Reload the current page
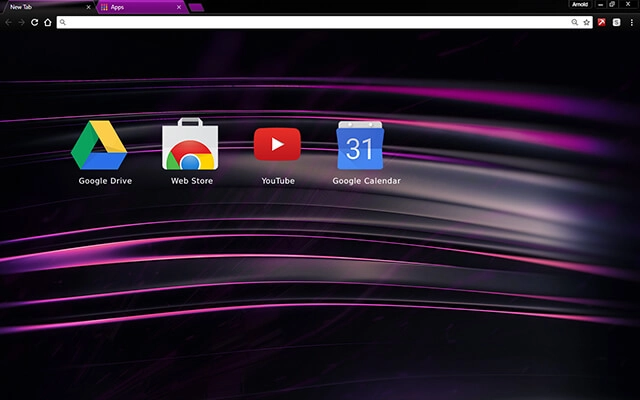 (35, 22)
